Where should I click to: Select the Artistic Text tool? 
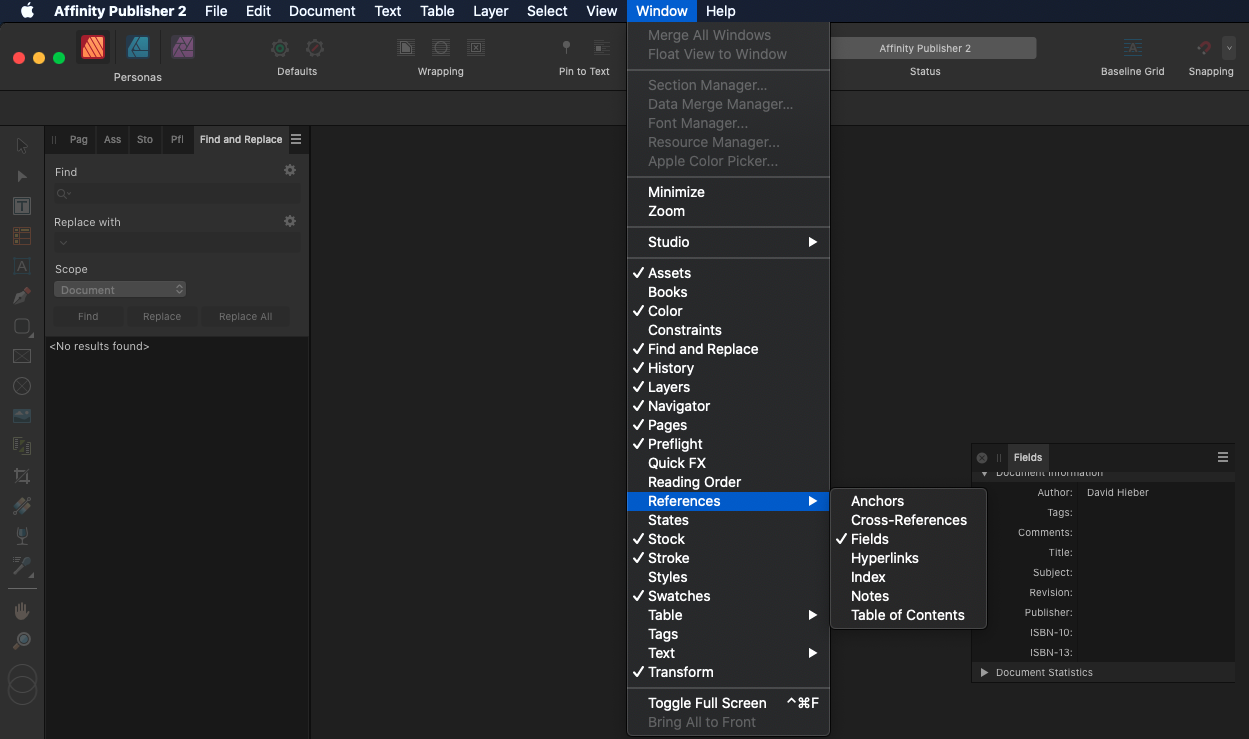tap(22, 266)
